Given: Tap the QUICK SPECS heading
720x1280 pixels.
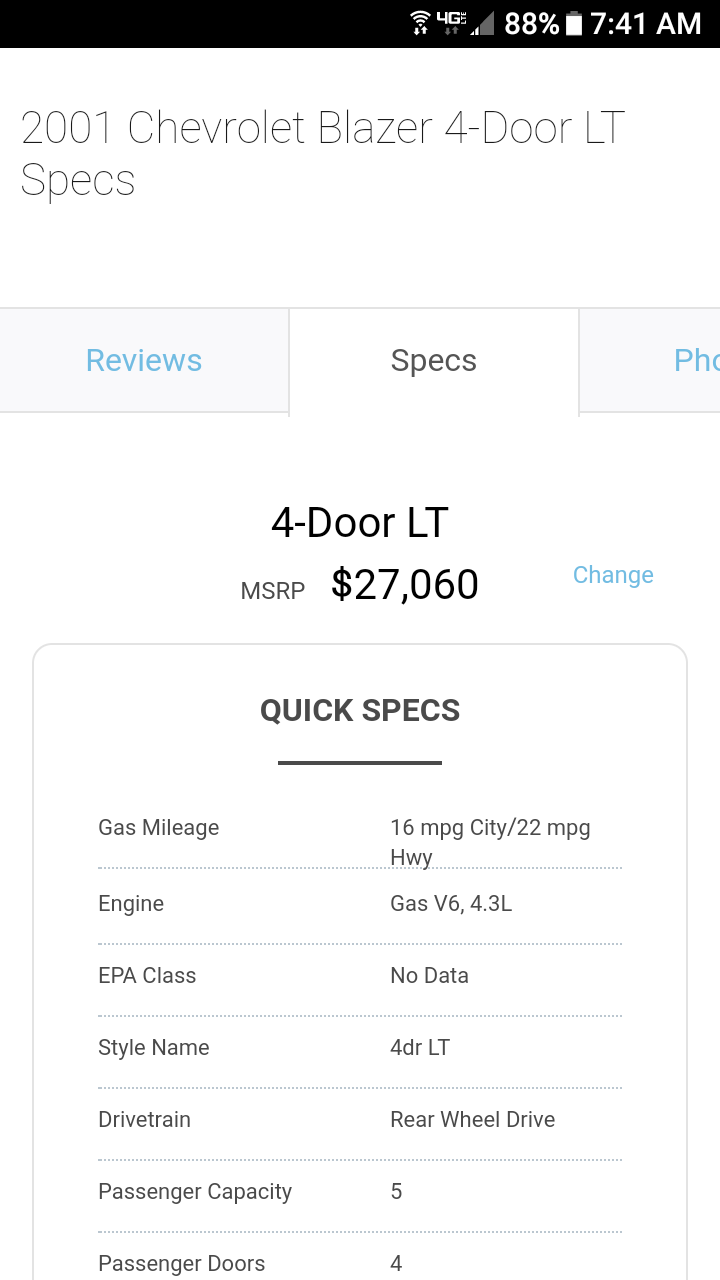Looking at the screenshot, I should (360, 711).
